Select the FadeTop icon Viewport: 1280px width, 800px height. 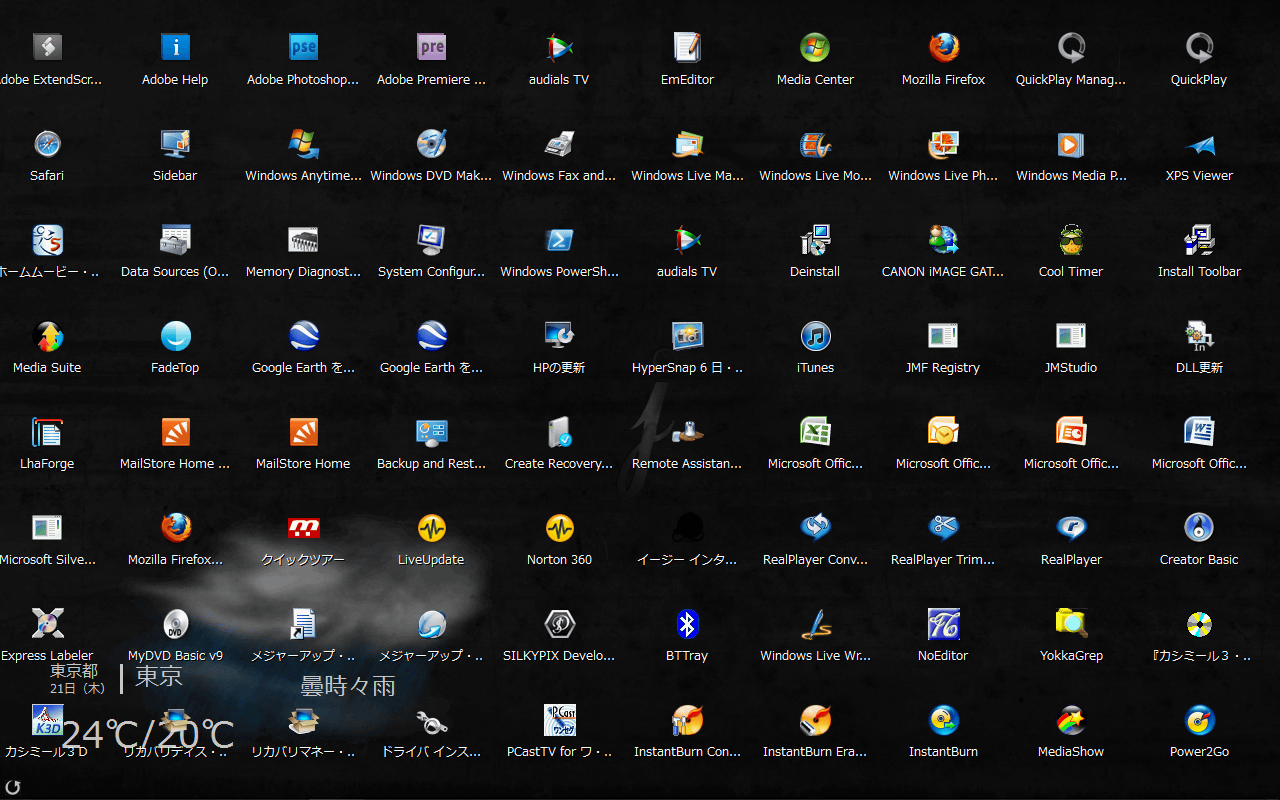(x=175, y=335)
